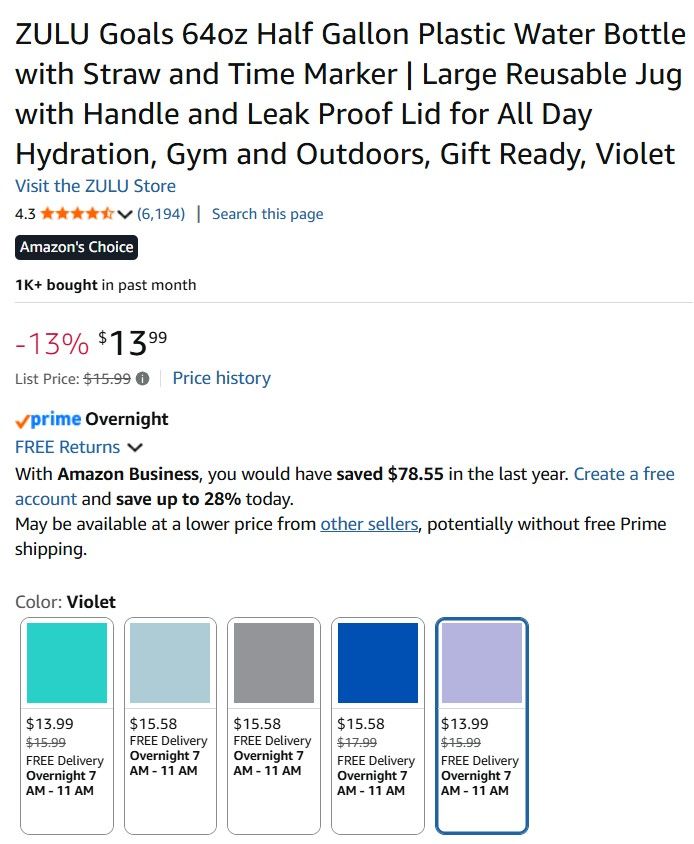Click the List Price info icon

(x=143, y=379)
